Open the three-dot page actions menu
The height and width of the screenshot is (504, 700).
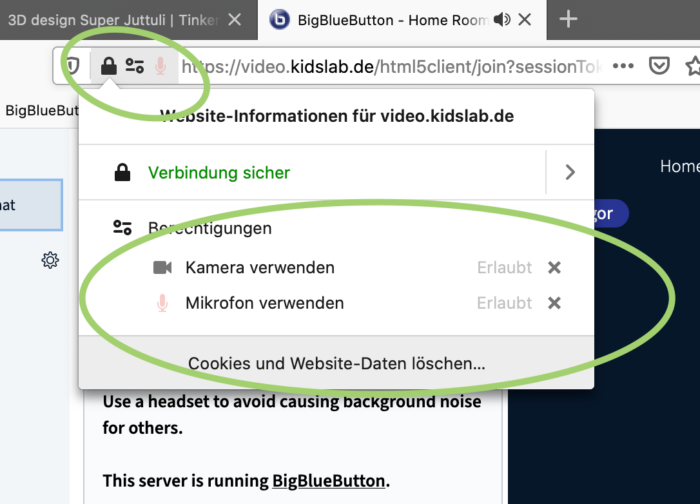622,66
